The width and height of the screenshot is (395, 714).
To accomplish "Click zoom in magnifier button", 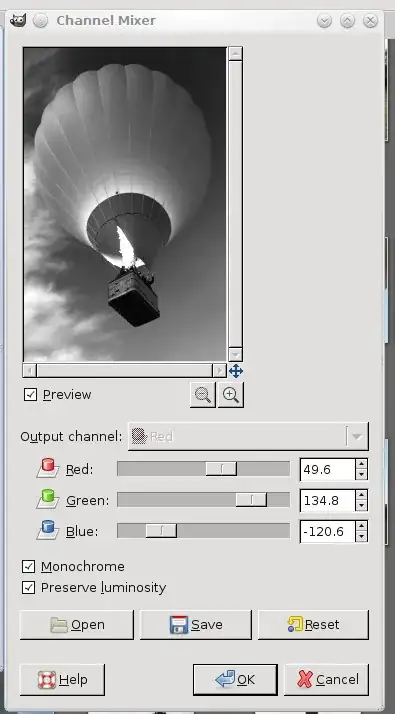I will click(x=231, y=394).
